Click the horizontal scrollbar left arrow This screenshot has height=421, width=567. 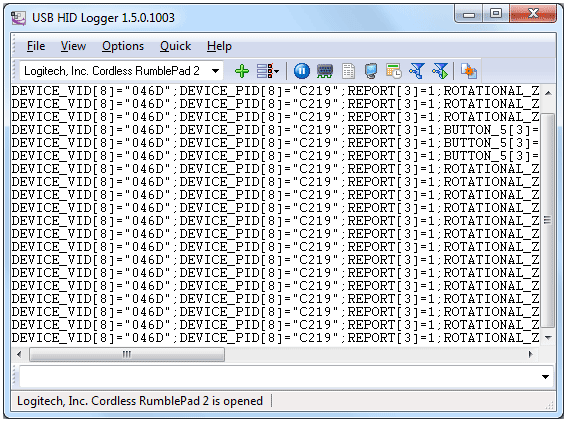tap(19, 354)
